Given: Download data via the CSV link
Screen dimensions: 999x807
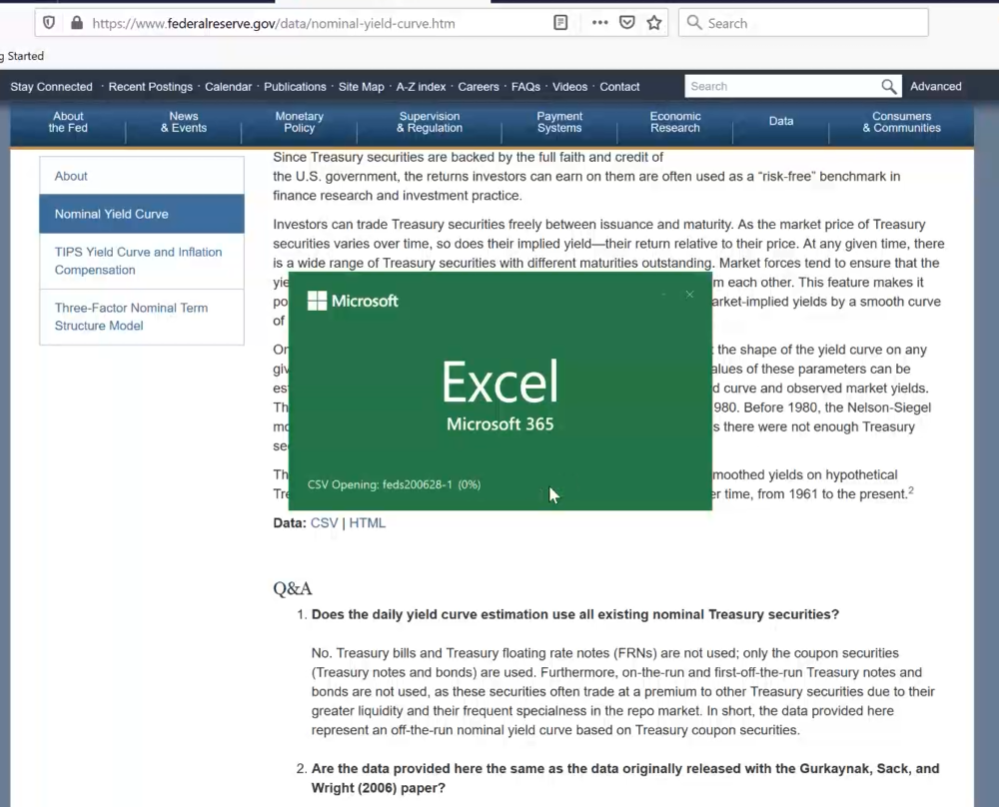Looking at the screenshot, I should tap(325, 522).
